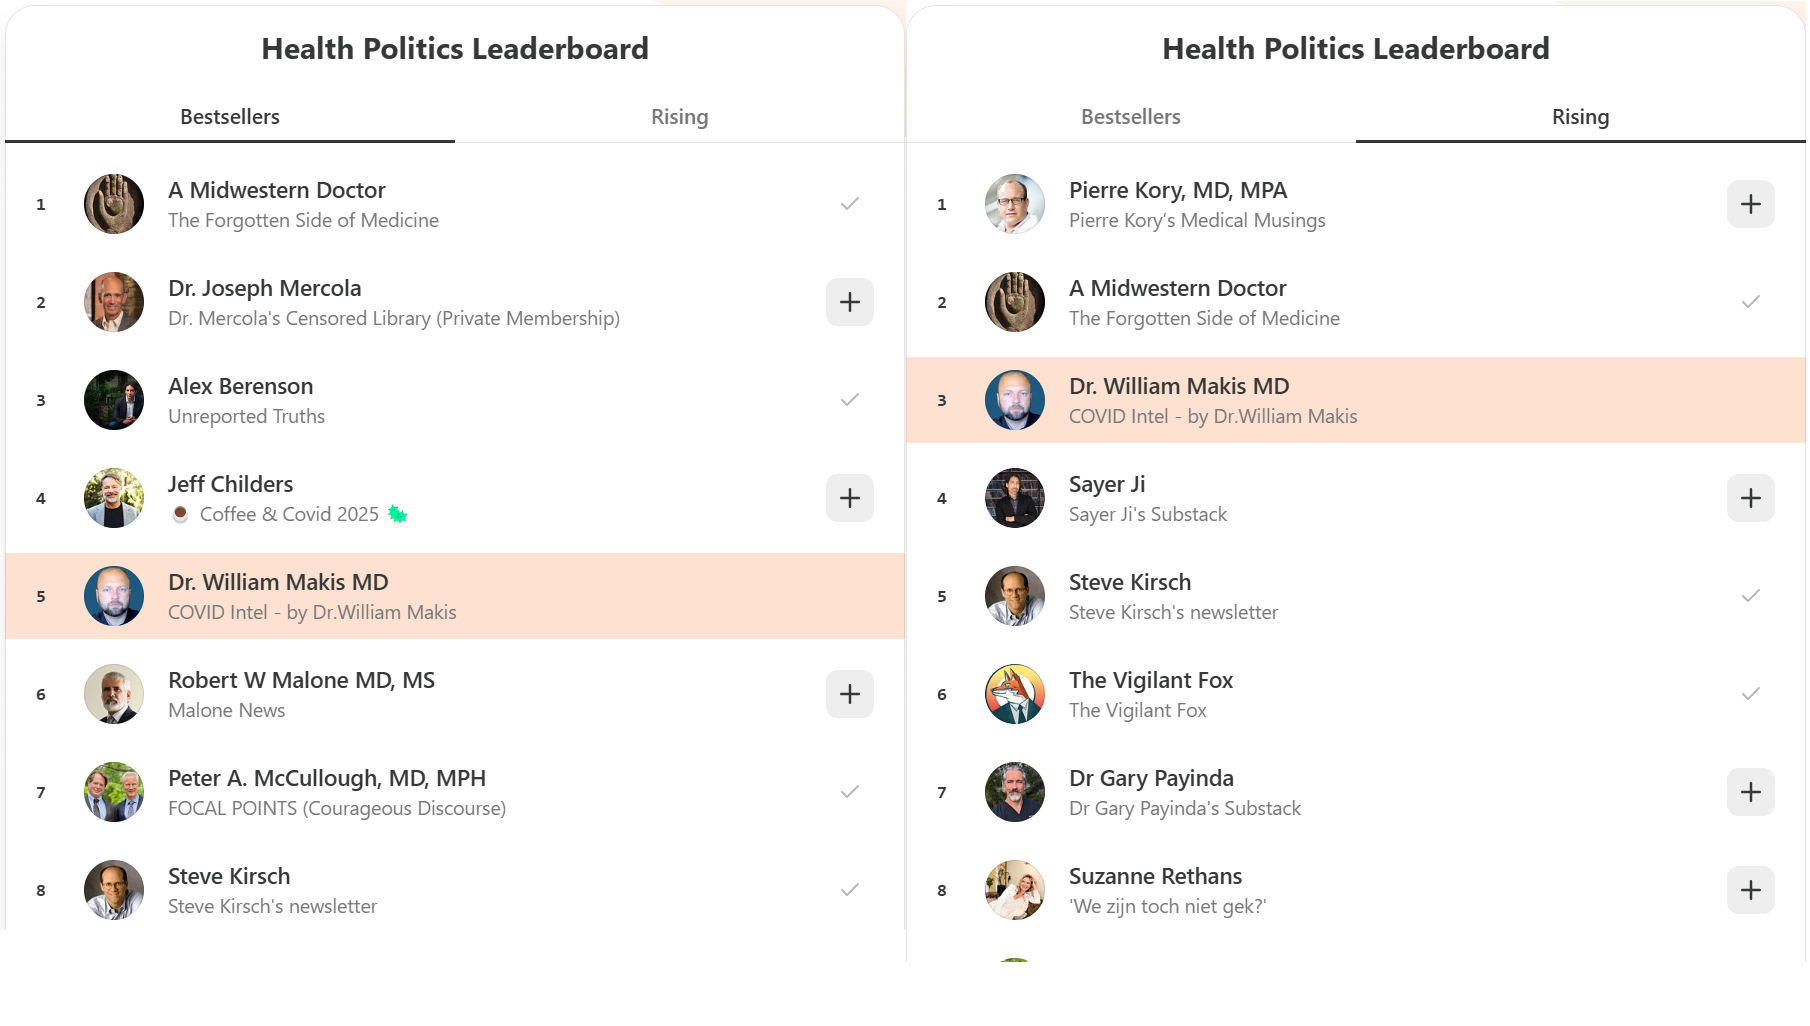The height and width of the screenshot is (1026, 1810).
Task: Click Suzanne Rethans profile picture
Action: tap(1014, 890)
